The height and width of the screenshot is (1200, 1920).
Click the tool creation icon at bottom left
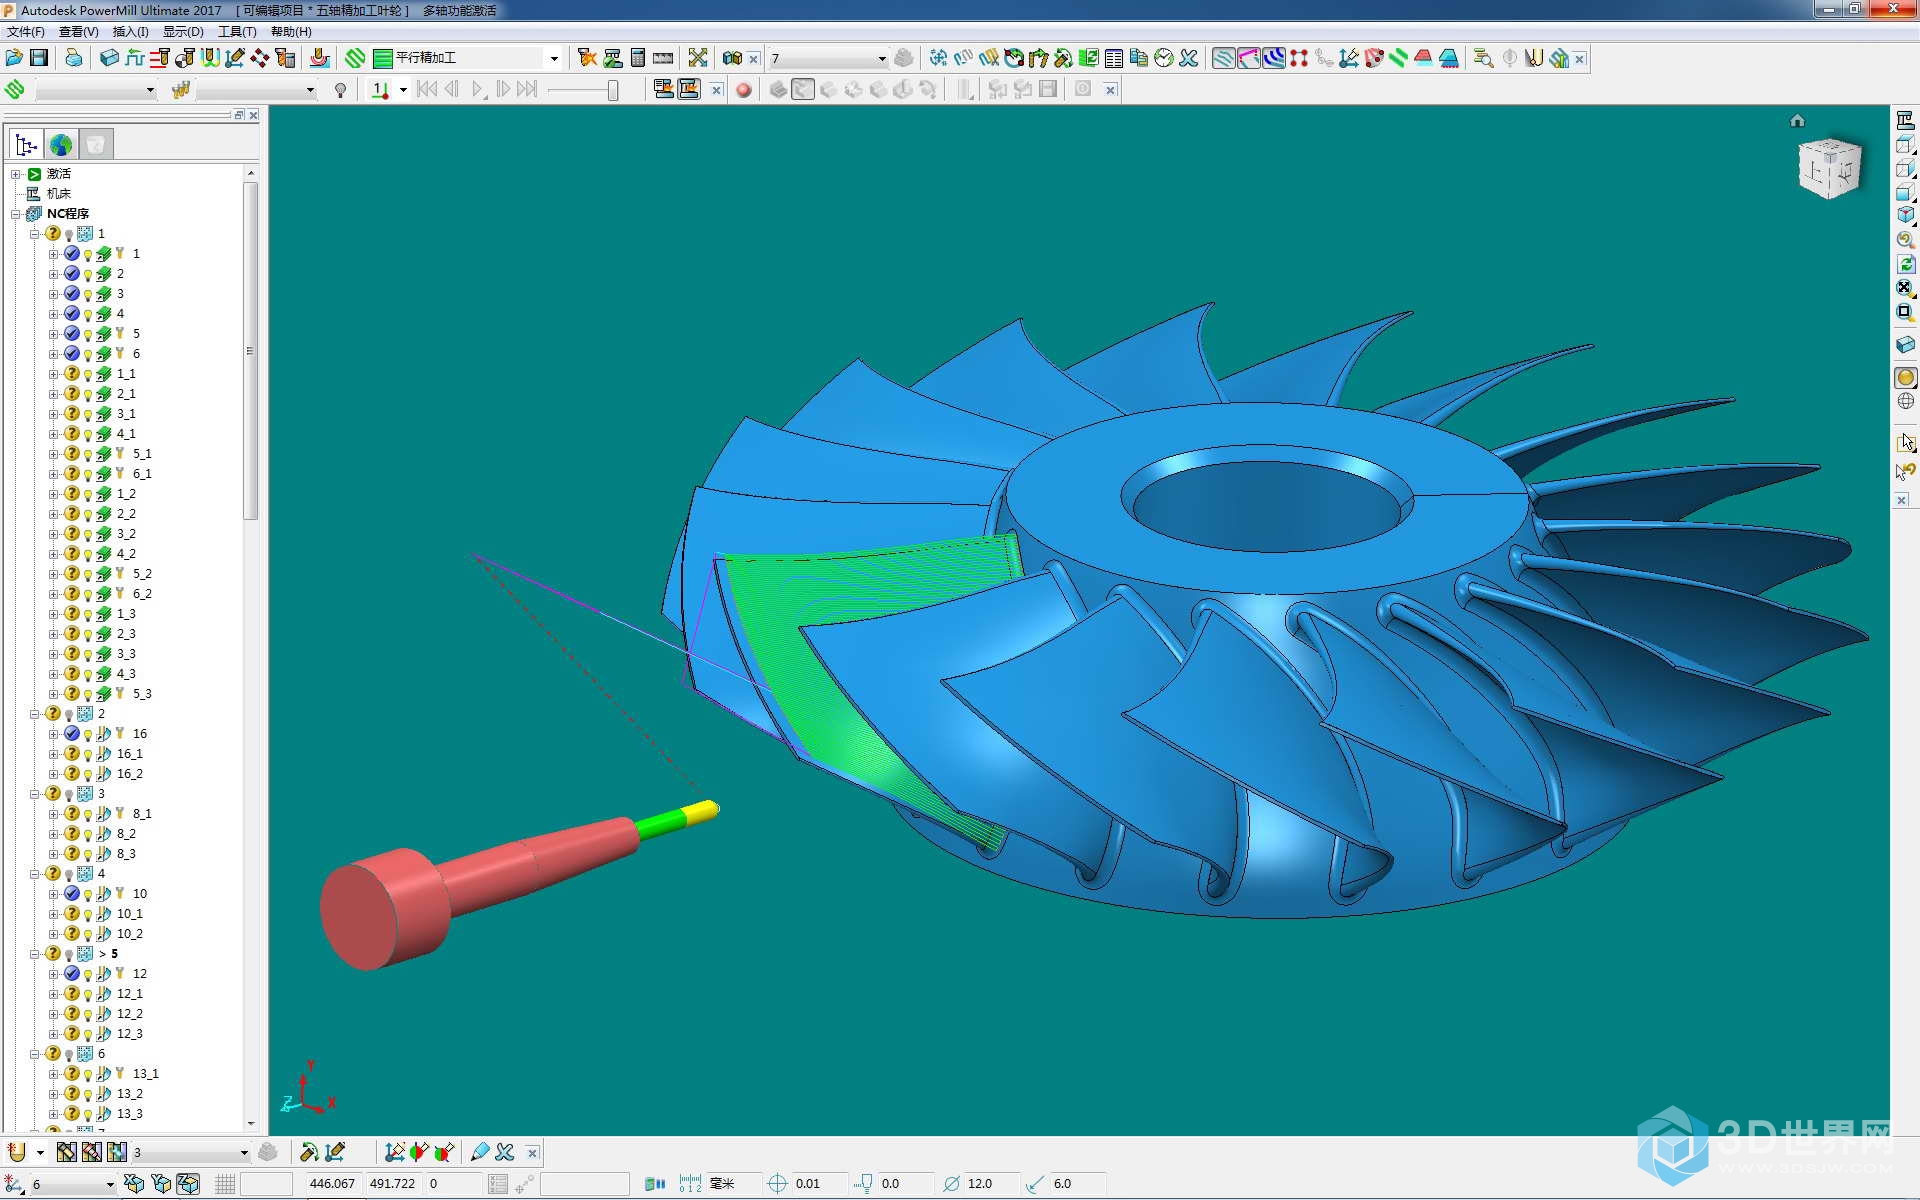pyautogui.click(x=16, y=1152)
